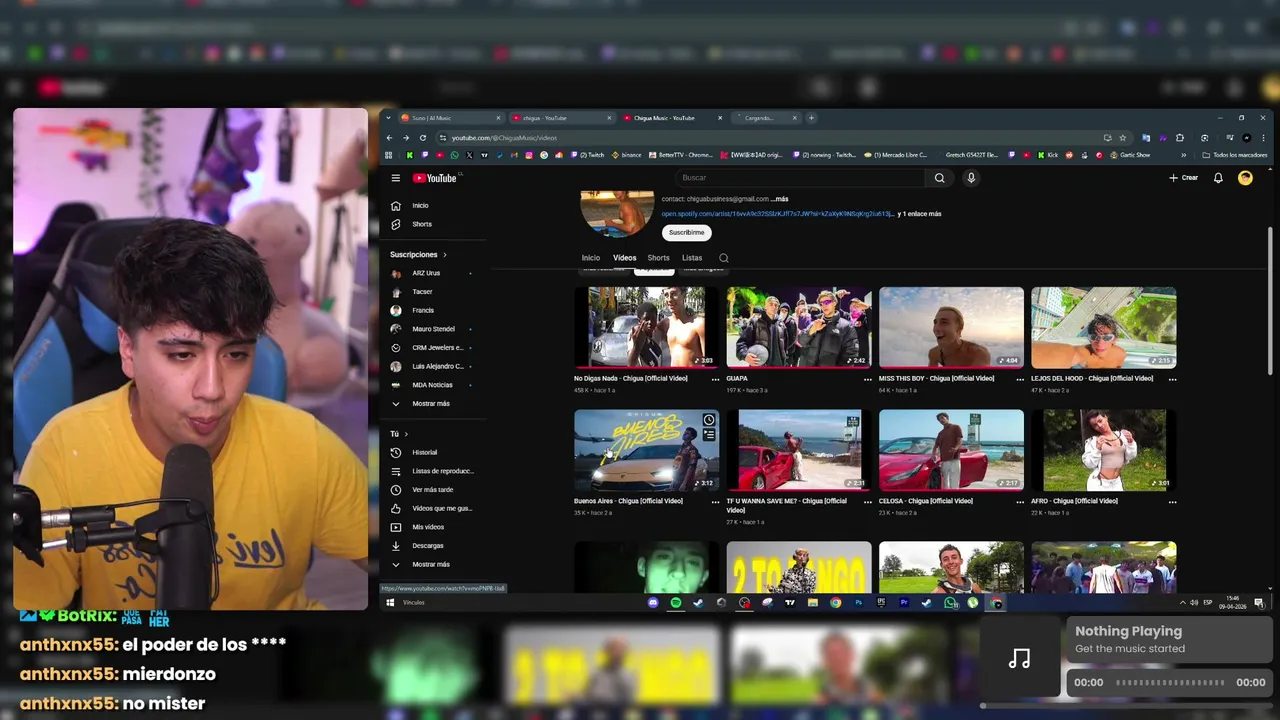Image resolution: width=1280 pixels, height=720 pixels.
Task: Open browser extensions puzzle icon
Action: tap(1180, 138)
